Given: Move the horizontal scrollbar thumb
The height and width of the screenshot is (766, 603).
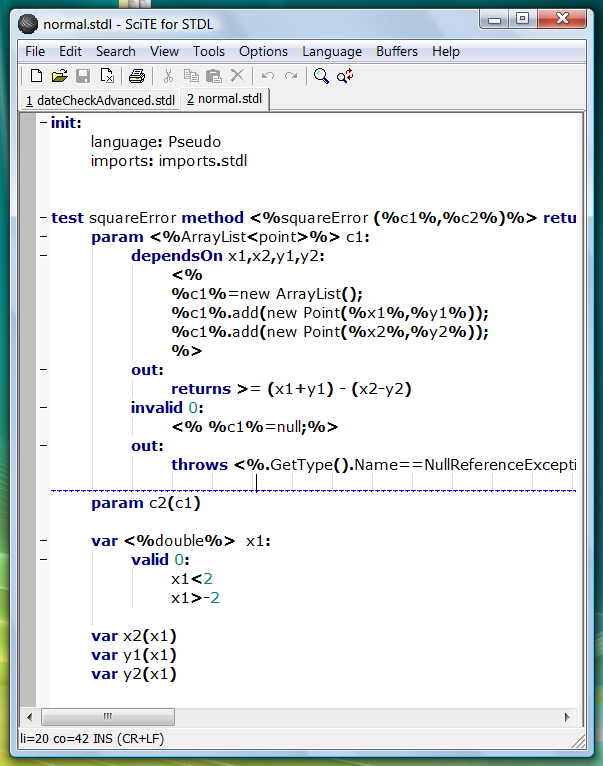Looking at the screenshot, I should point(108,717).
